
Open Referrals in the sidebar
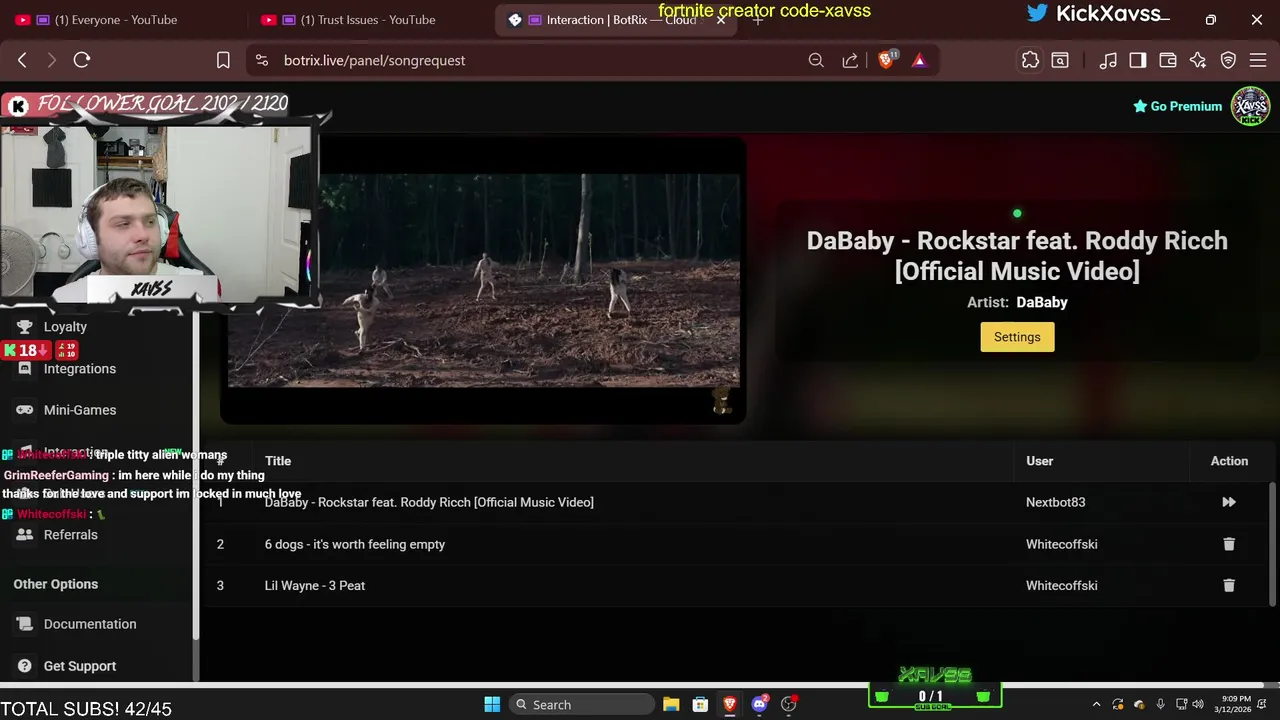tap(70, 535)
